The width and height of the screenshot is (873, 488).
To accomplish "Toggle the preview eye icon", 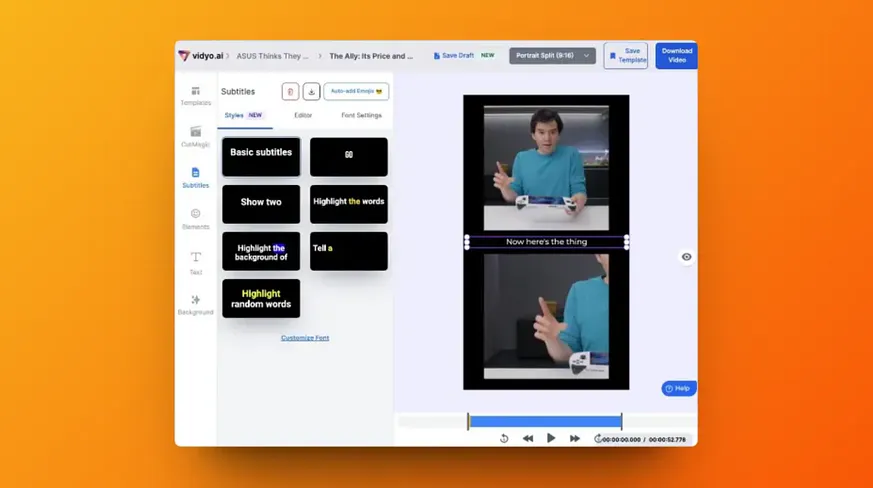I will [686, 257].
